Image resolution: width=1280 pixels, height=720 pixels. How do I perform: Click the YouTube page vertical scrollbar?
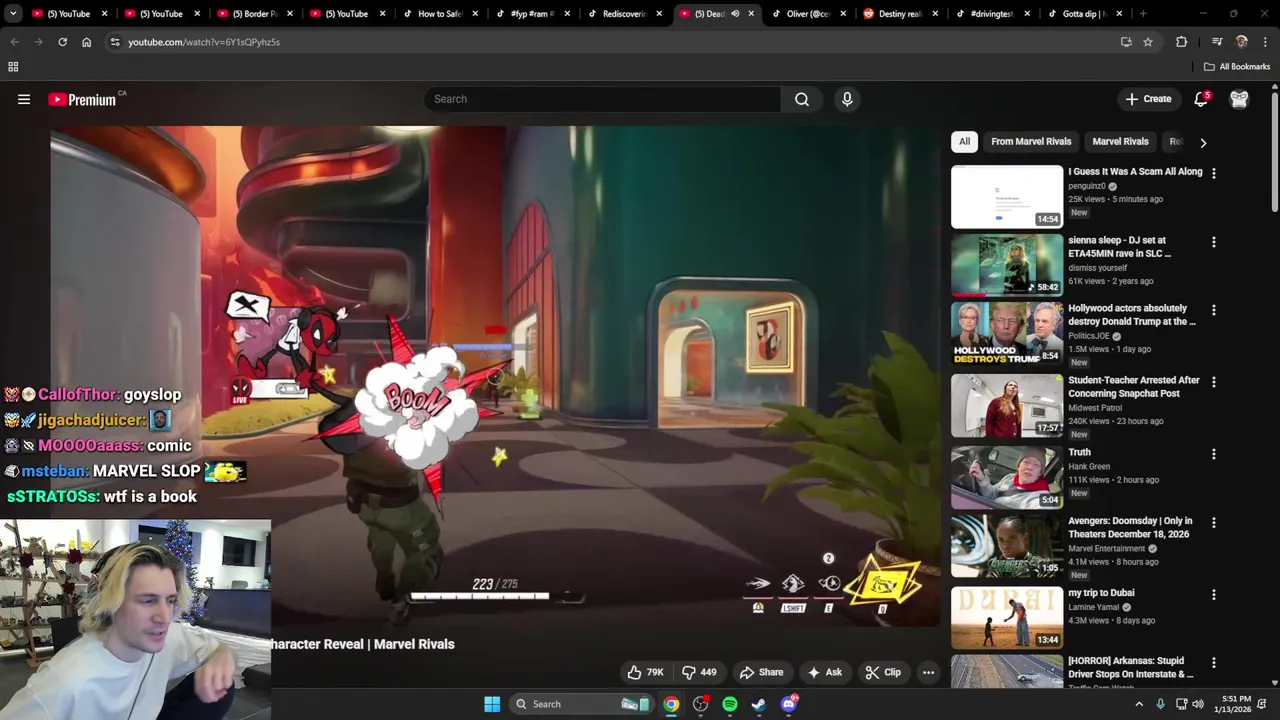(1275, 150)
